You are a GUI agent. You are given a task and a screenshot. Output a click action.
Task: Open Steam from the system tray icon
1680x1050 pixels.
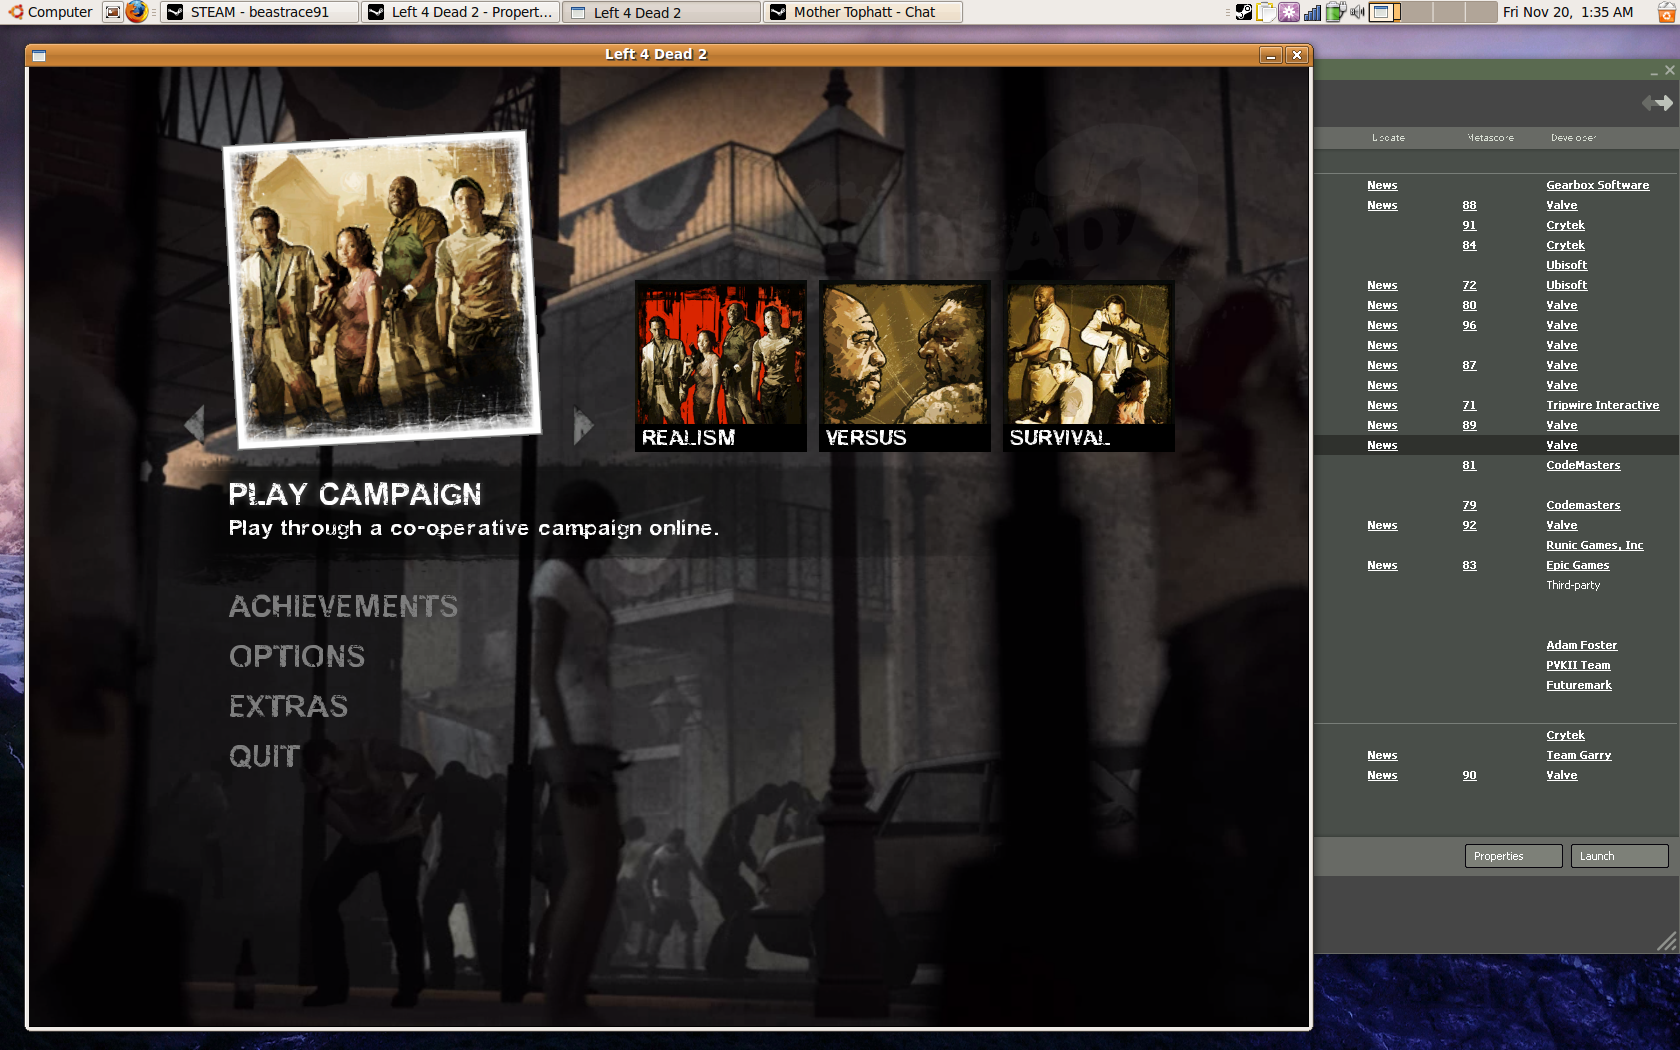[x=1244, y=12]
